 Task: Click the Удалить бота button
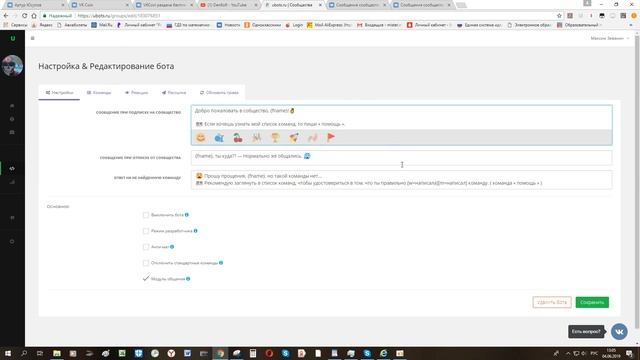tap(552, 302)
